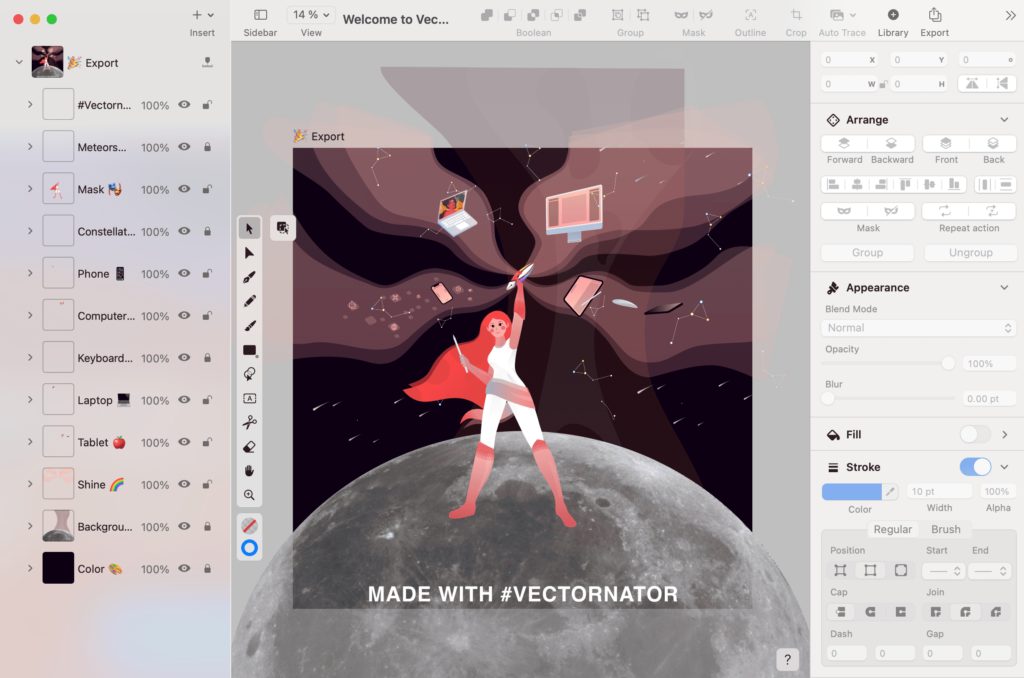Bring selection to Front

coord(946,143)
